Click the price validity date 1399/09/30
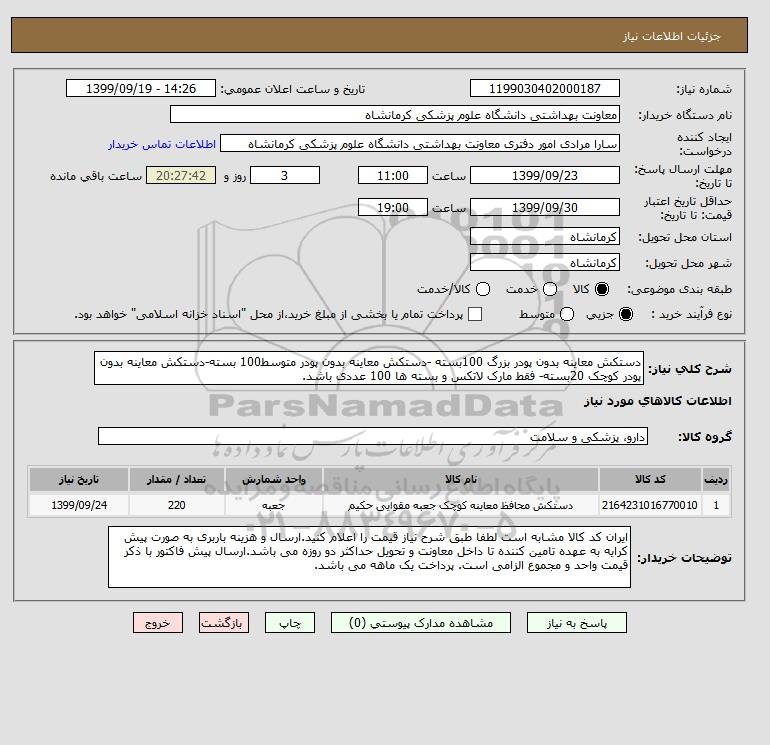Image resolution: width=770 pixels, height=745 pixels. pyautogui.click(x=545, y=207)
